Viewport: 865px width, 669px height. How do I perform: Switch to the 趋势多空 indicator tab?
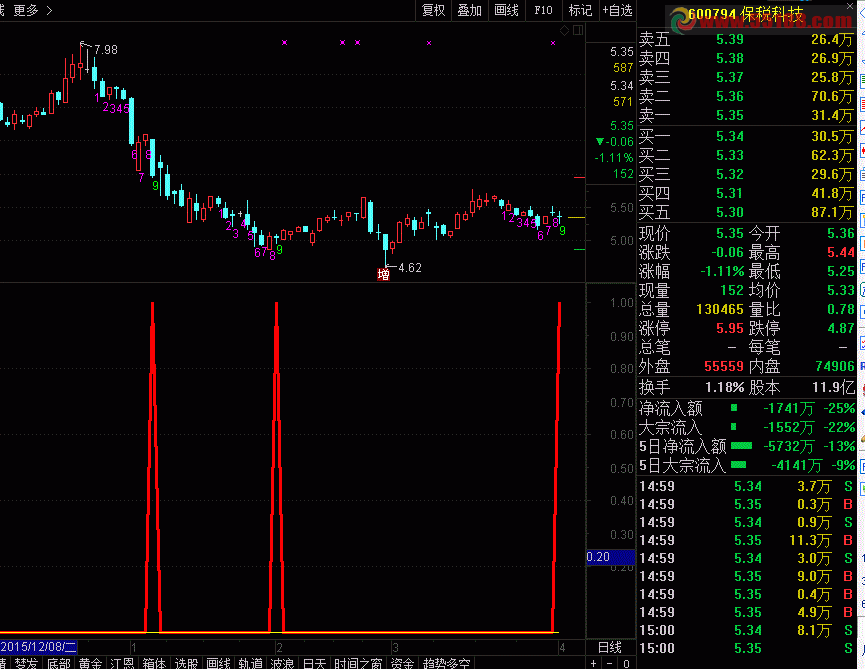click(446, 663)
